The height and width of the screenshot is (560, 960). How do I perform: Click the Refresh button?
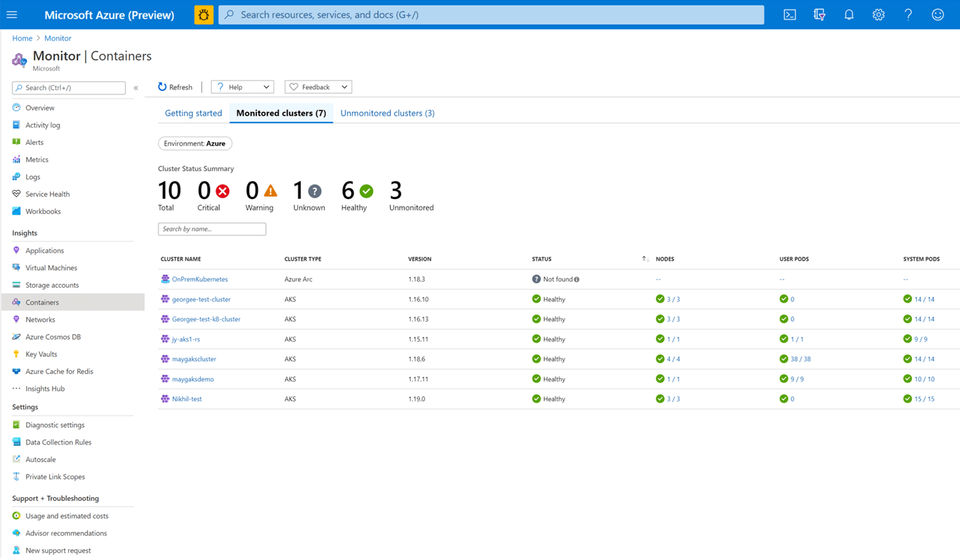coord(175,87)
